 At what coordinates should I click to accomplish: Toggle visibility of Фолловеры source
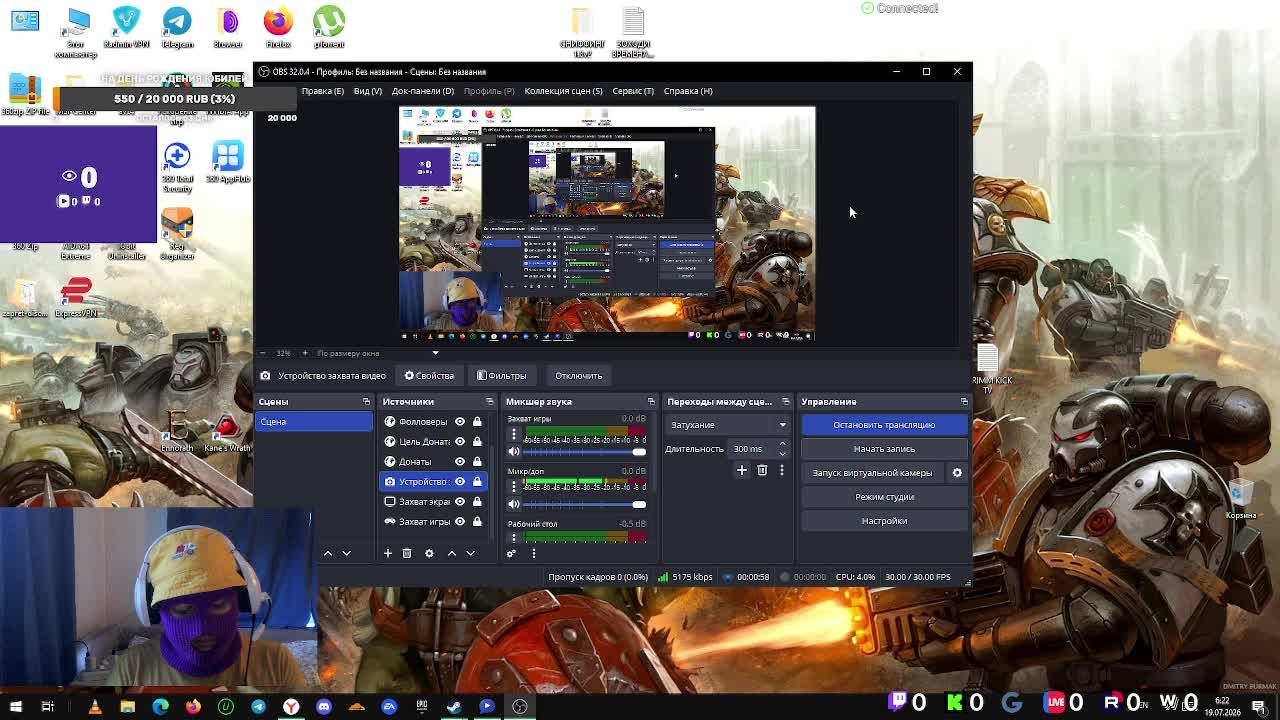pos(460,422)
